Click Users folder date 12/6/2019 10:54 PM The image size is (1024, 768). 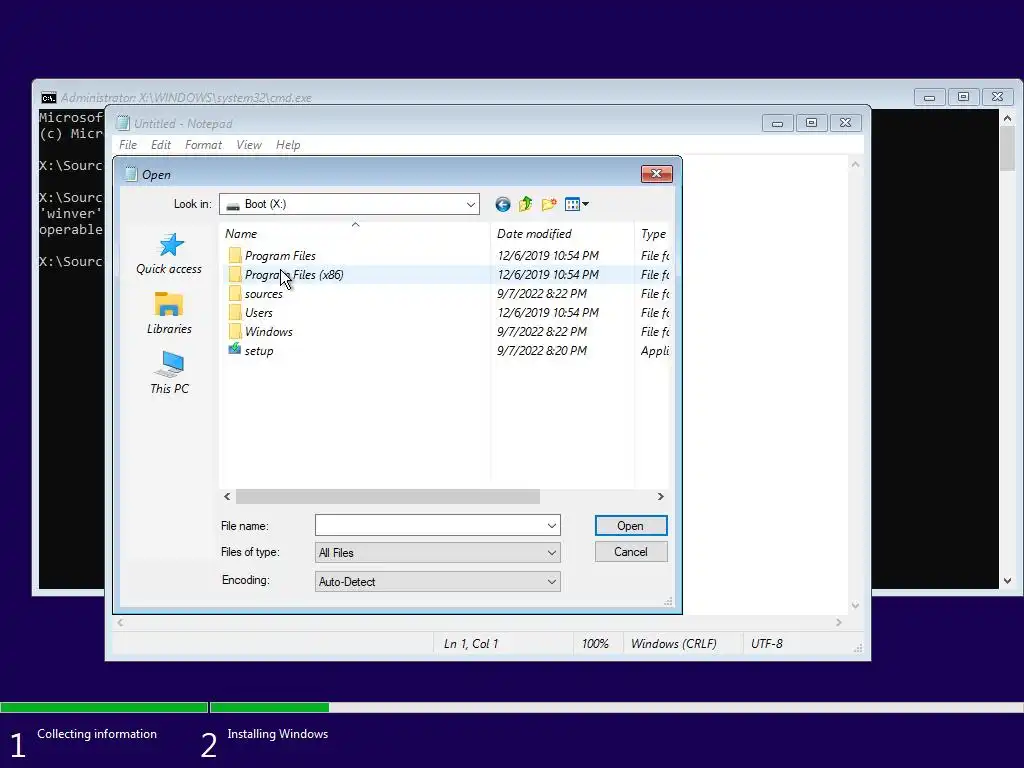click(x=548, y=313)
